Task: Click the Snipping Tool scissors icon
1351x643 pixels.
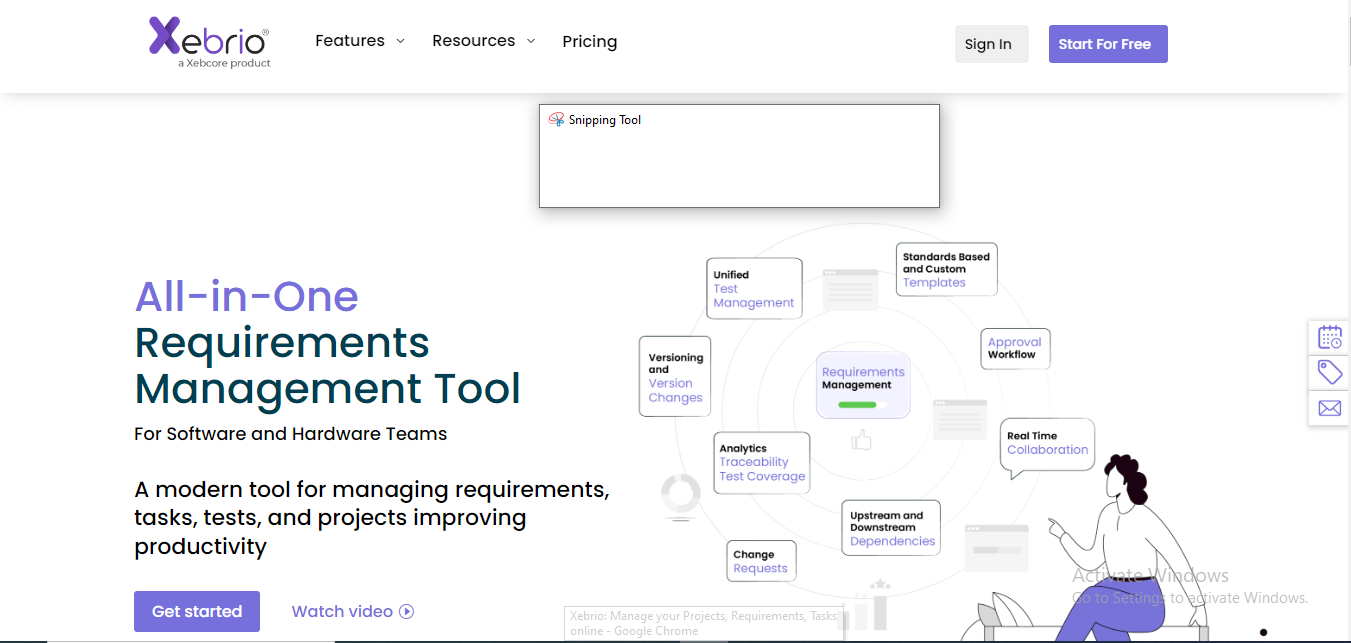Action: (557, 120)
